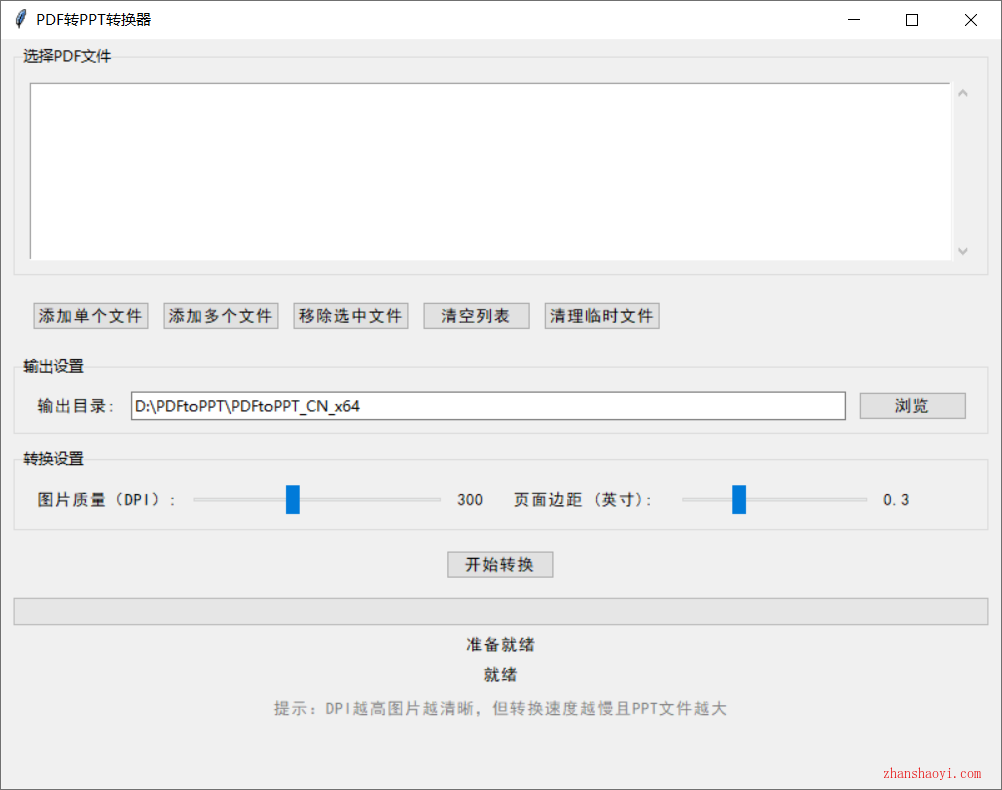Screen dimensions: 1002x790
Task: Open folder picker with 浏览 button
Action: 912,406
